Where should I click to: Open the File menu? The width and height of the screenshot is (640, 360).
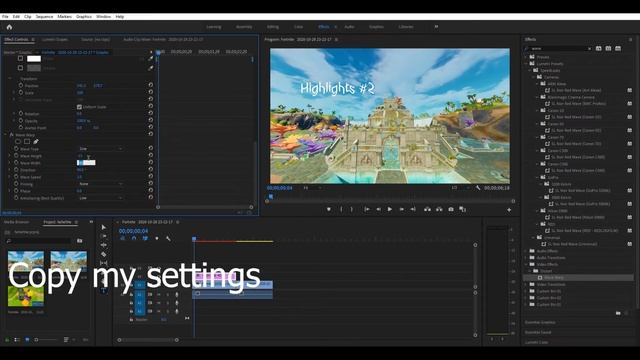point(5,17)
